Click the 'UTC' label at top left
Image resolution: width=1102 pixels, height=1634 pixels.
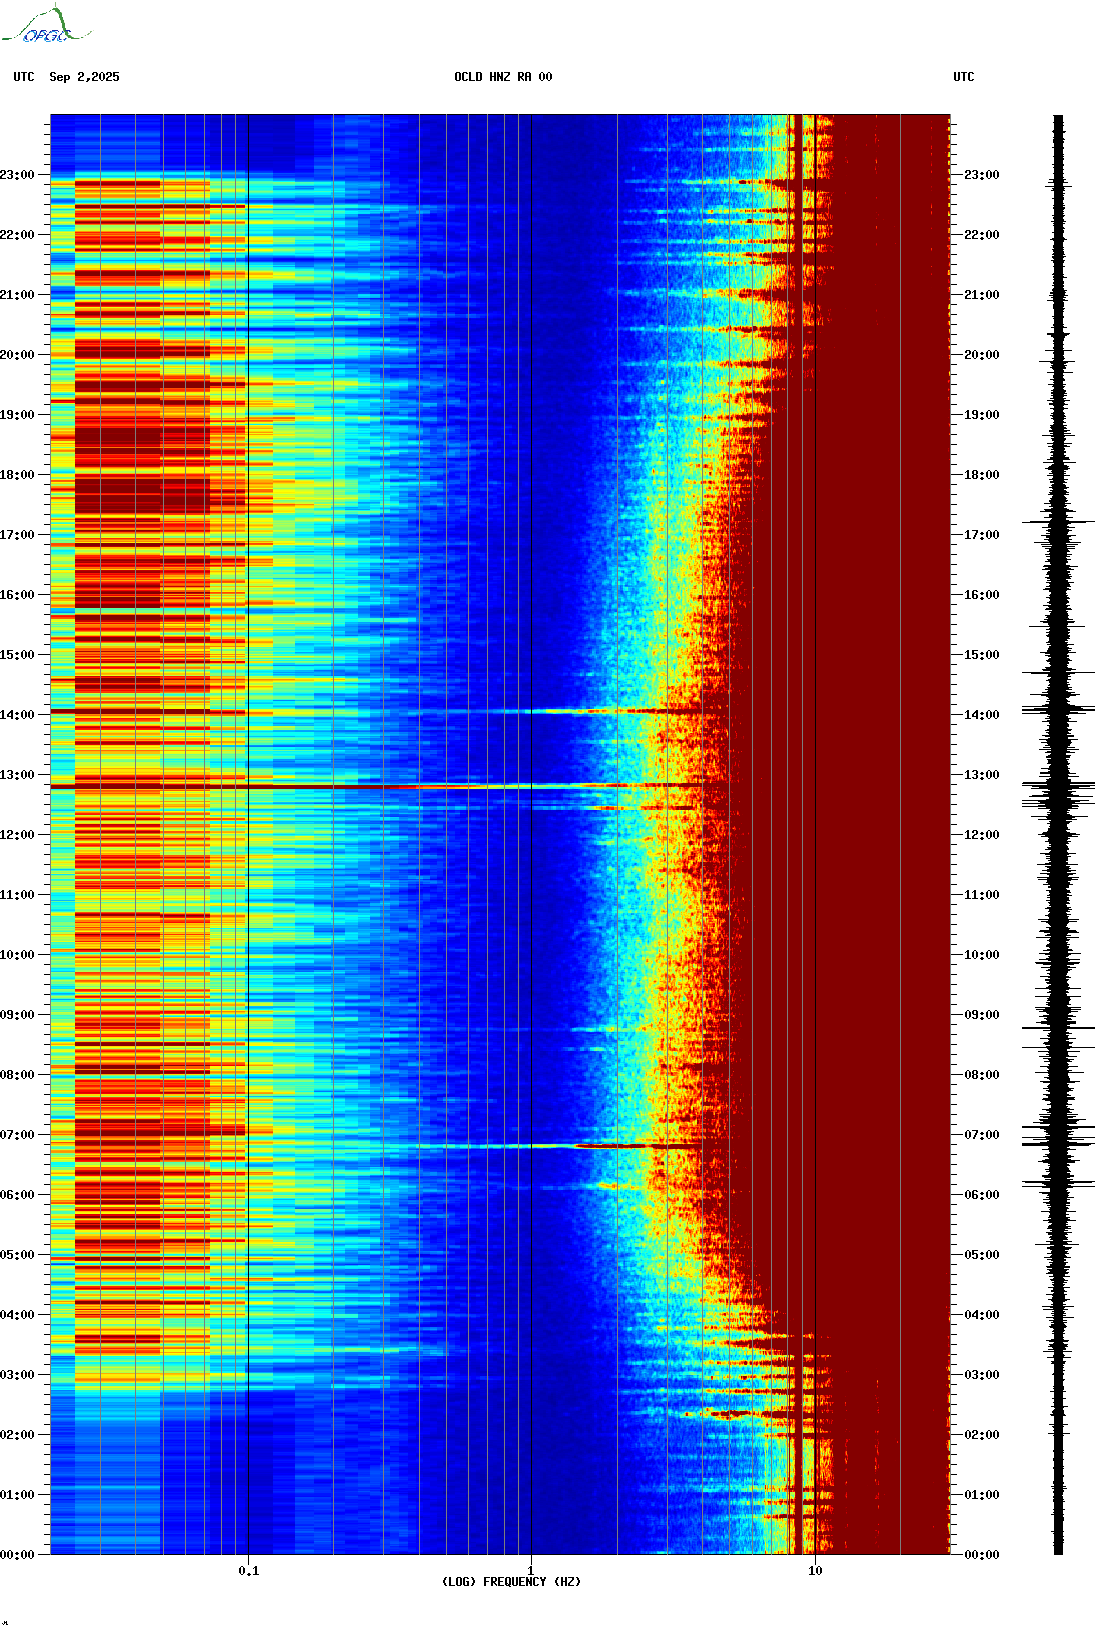click(24, 77)
